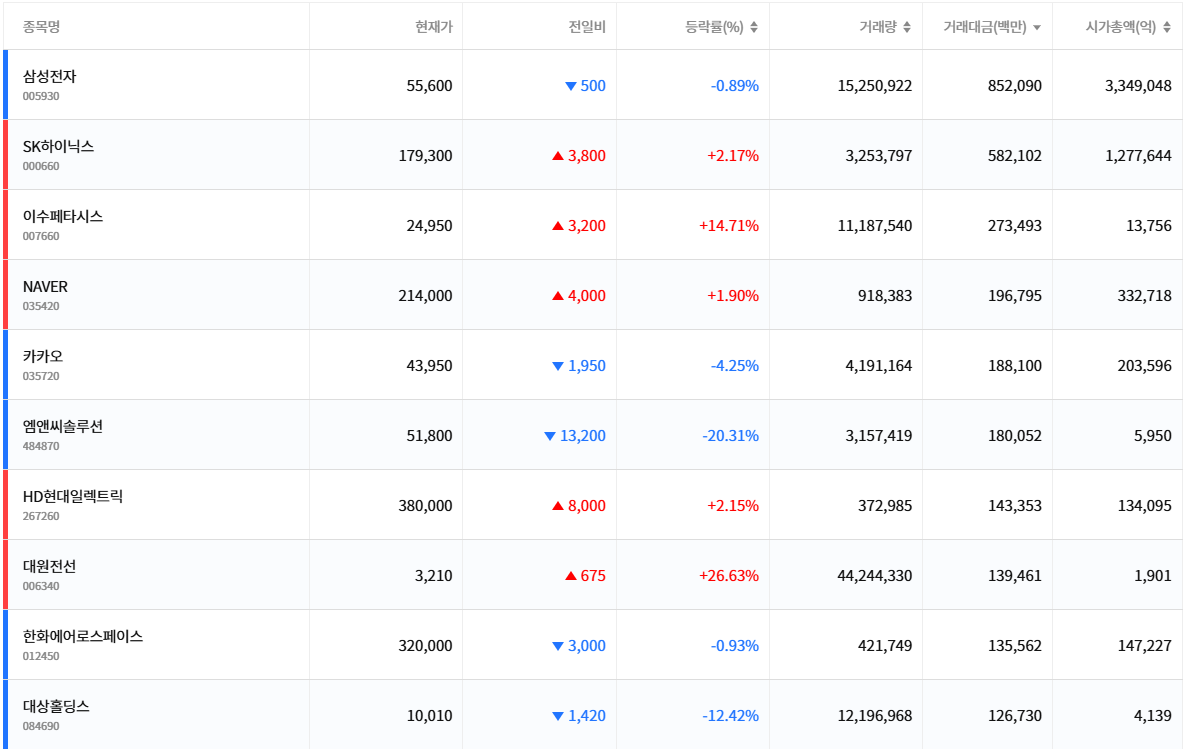Open HD현대일렉트릭 stock page
This screenshot has height=749, width=1192.
(x=73, y=496)
